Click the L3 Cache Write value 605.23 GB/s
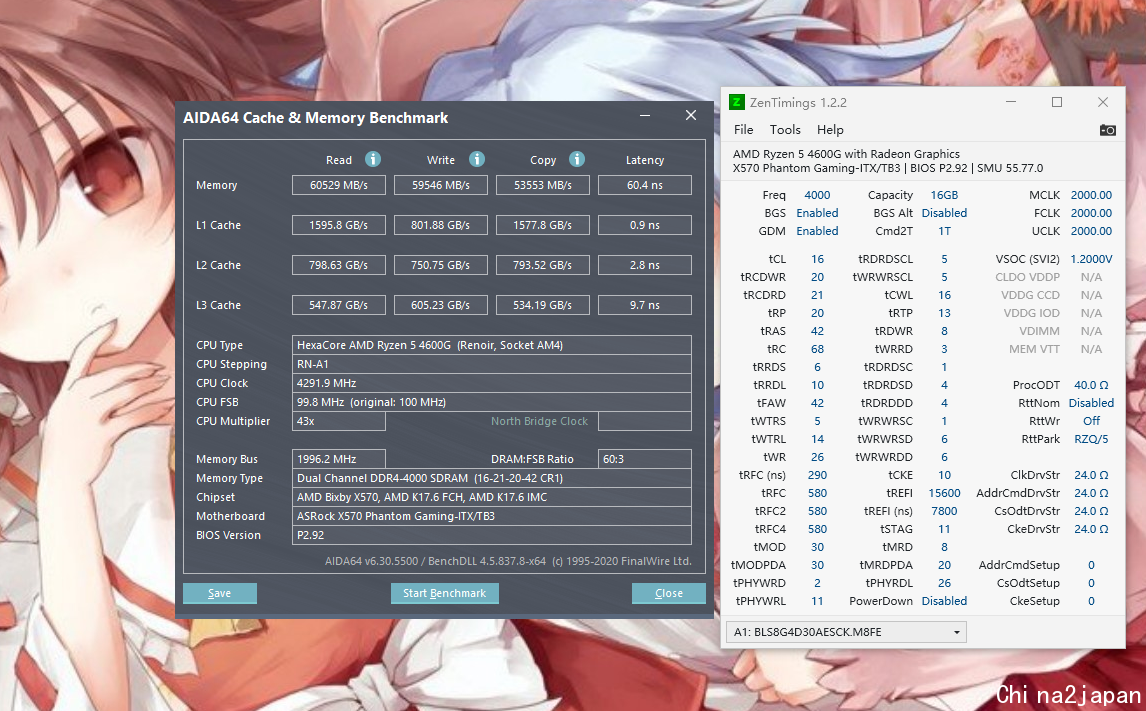The image size is (1146, 711). click(x=441, y=305)
